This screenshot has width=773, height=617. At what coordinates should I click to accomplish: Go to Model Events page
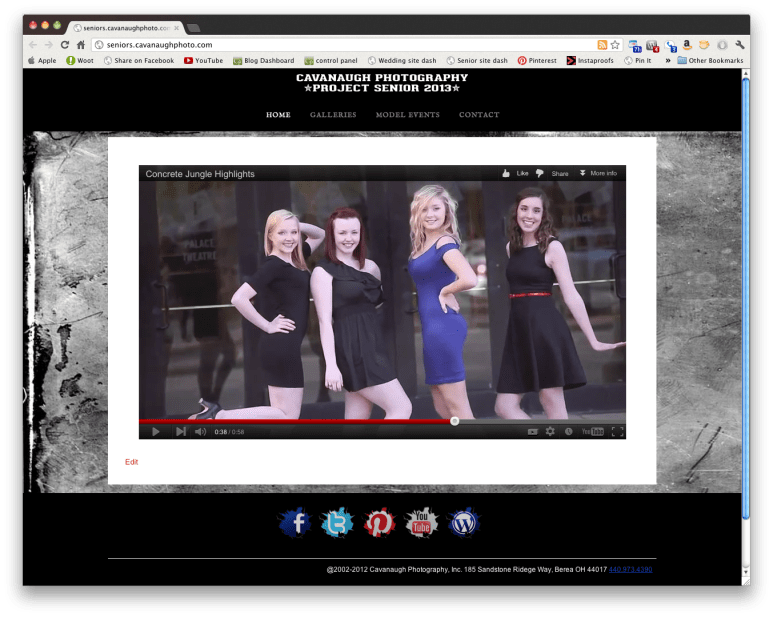coord(407,115)
